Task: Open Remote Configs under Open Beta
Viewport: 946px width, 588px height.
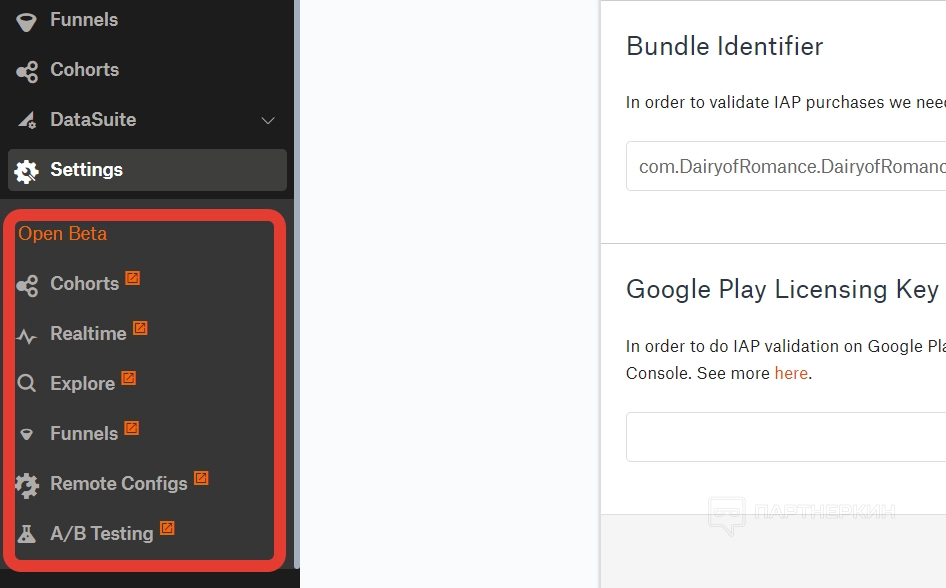Action: (x=119, y=484)
